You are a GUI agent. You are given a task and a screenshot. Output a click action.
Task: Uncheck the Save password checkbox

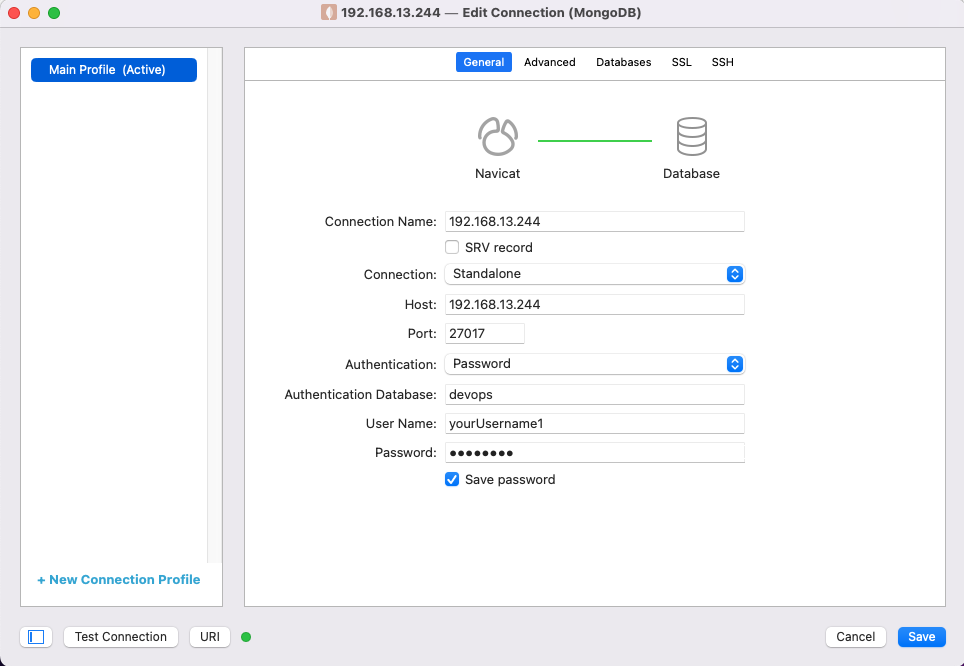pyautogui.click(x=452, y=480)
